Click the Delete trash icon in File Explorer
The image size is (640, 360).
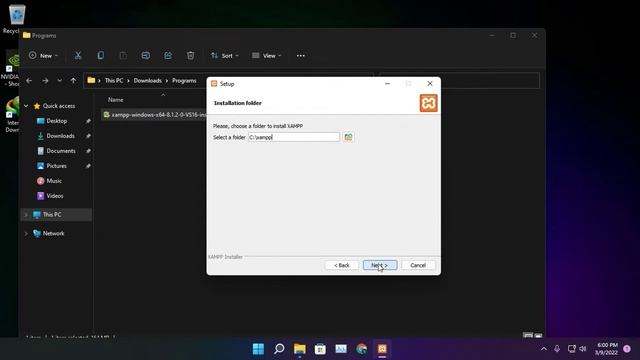coord(190,56)
